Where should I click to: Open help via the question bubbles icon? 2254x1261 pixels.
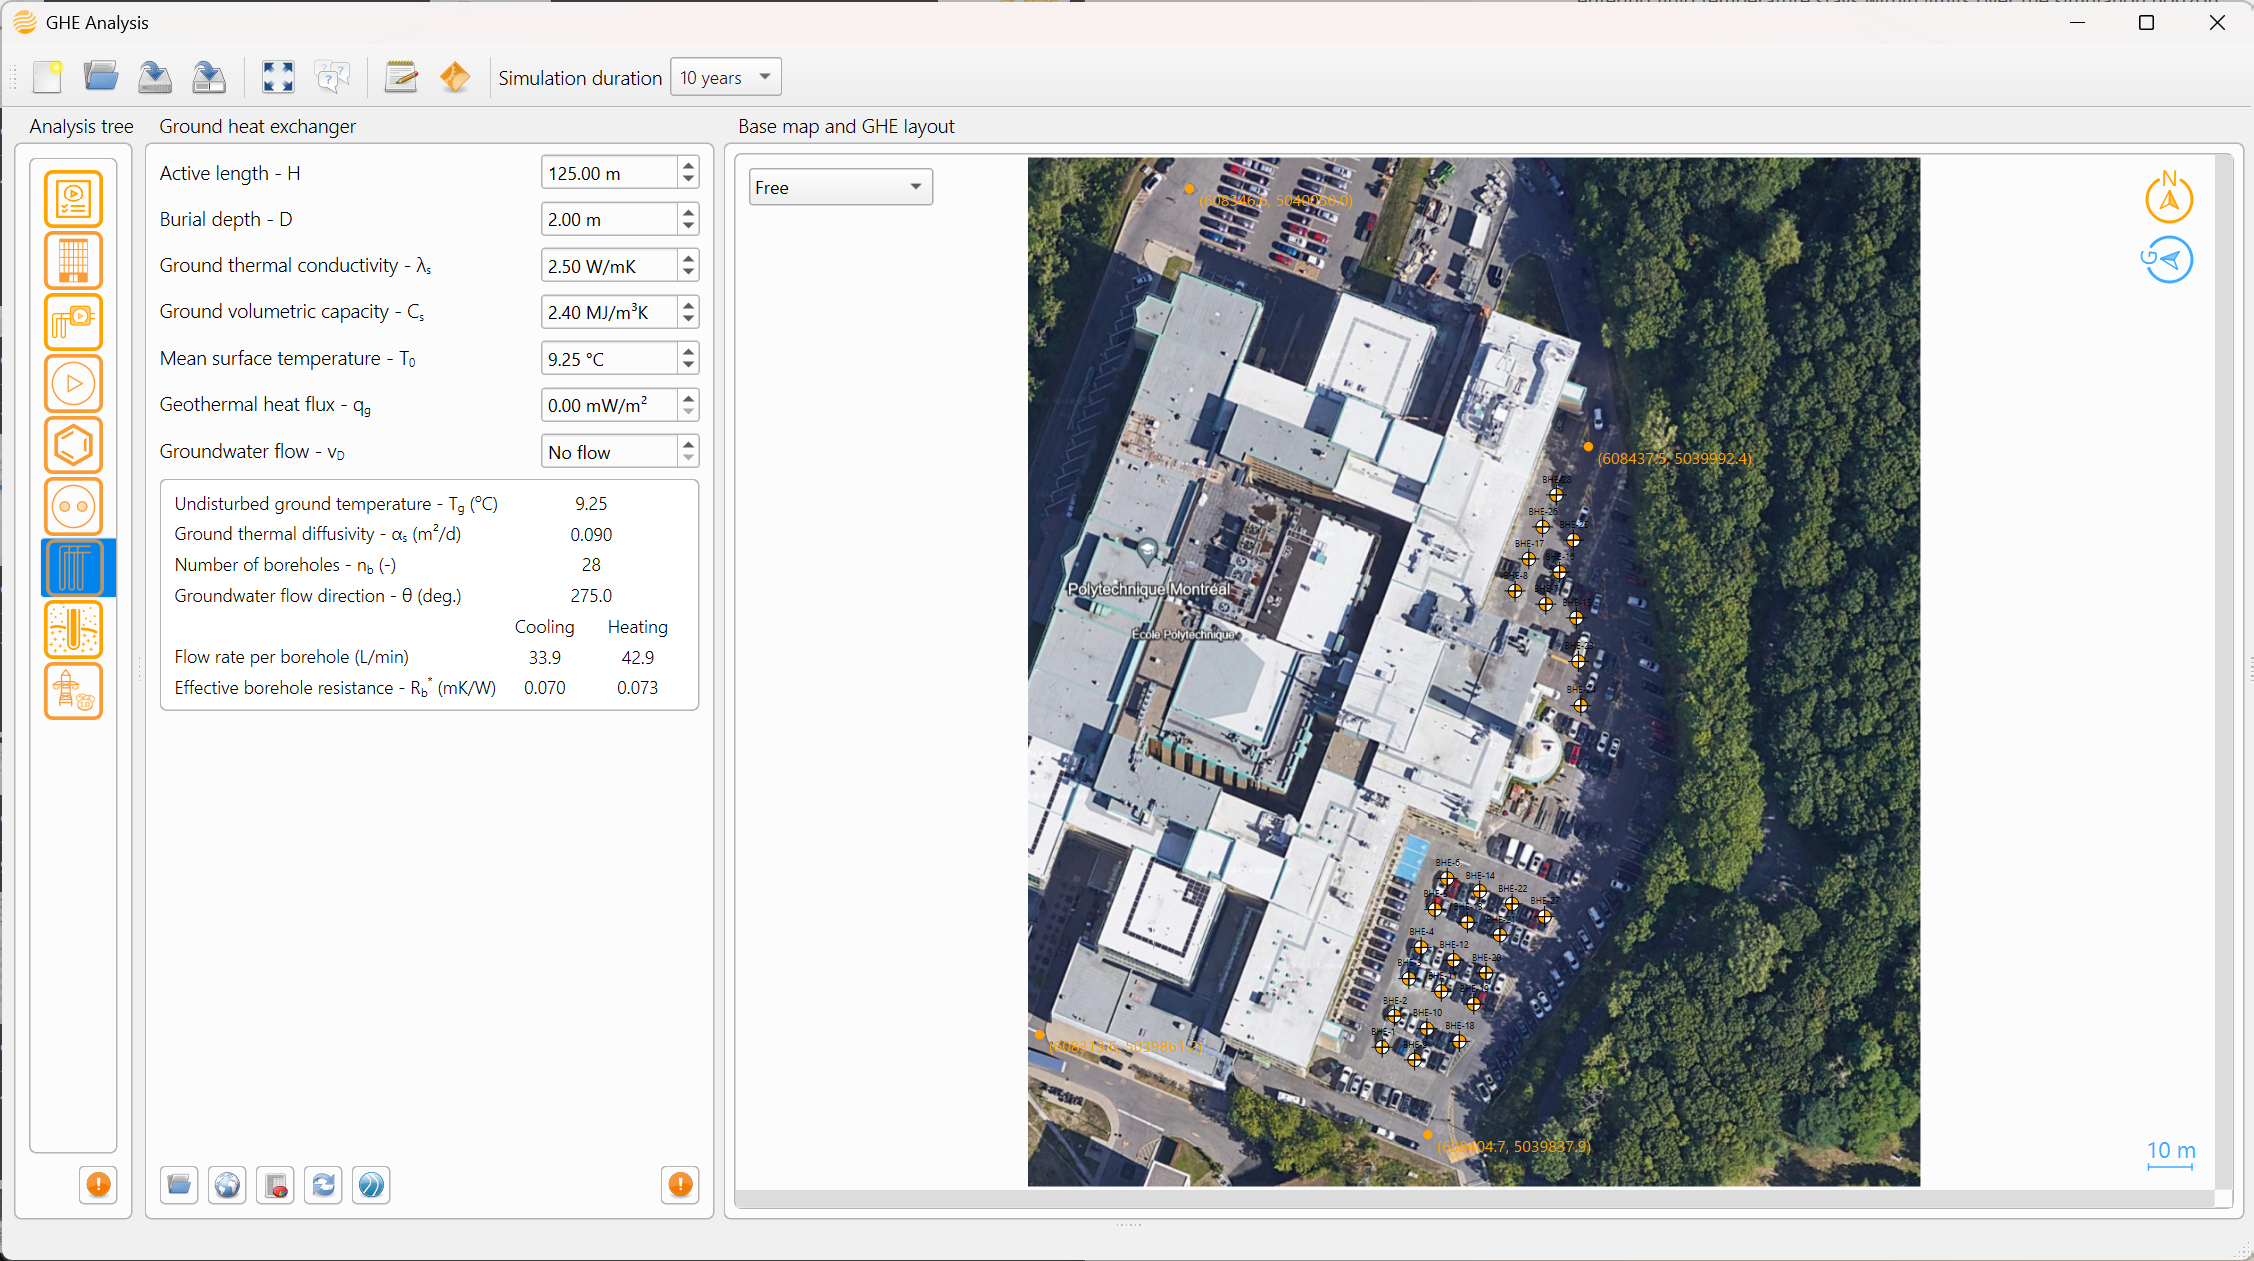tap(332, 77)
